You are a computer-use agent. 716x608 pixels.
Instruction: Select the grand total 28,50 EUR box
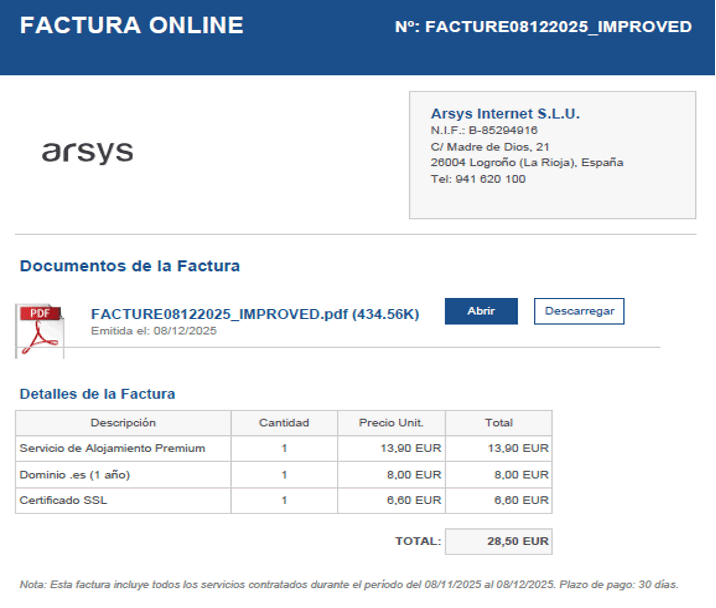[499, 542]
